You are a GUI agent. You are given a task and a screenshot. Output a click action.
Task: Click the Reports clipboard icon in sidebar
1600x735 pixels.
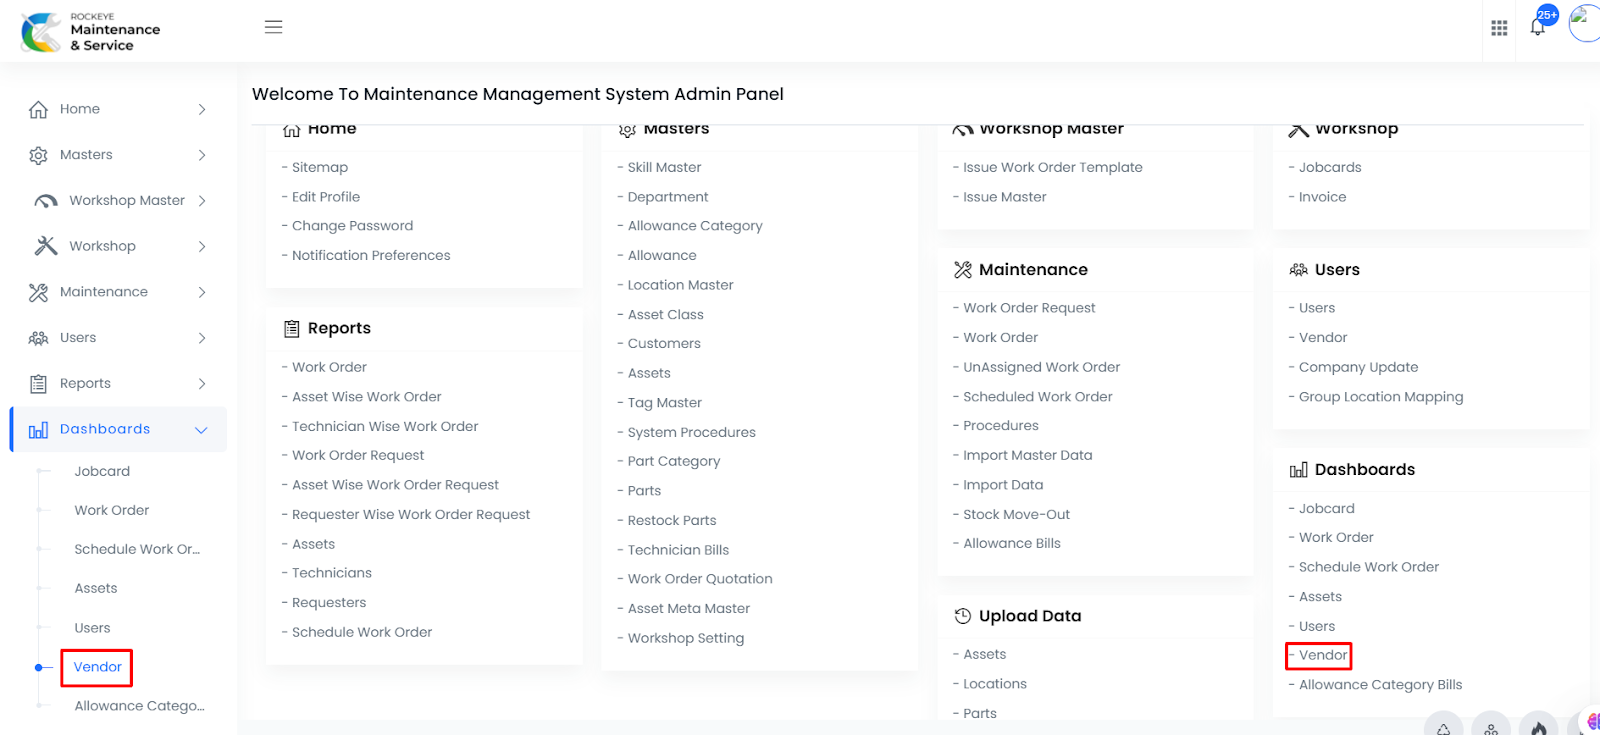point(38,384)
